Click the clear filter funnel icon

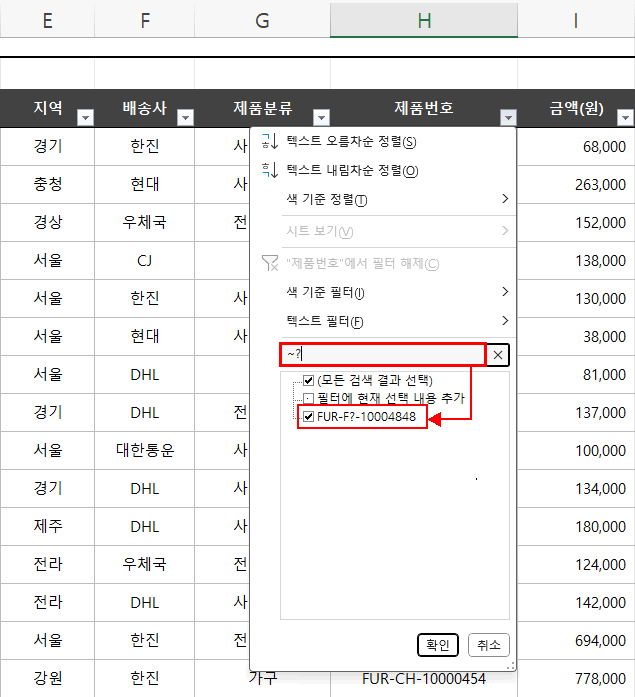[x=270, y=263]
